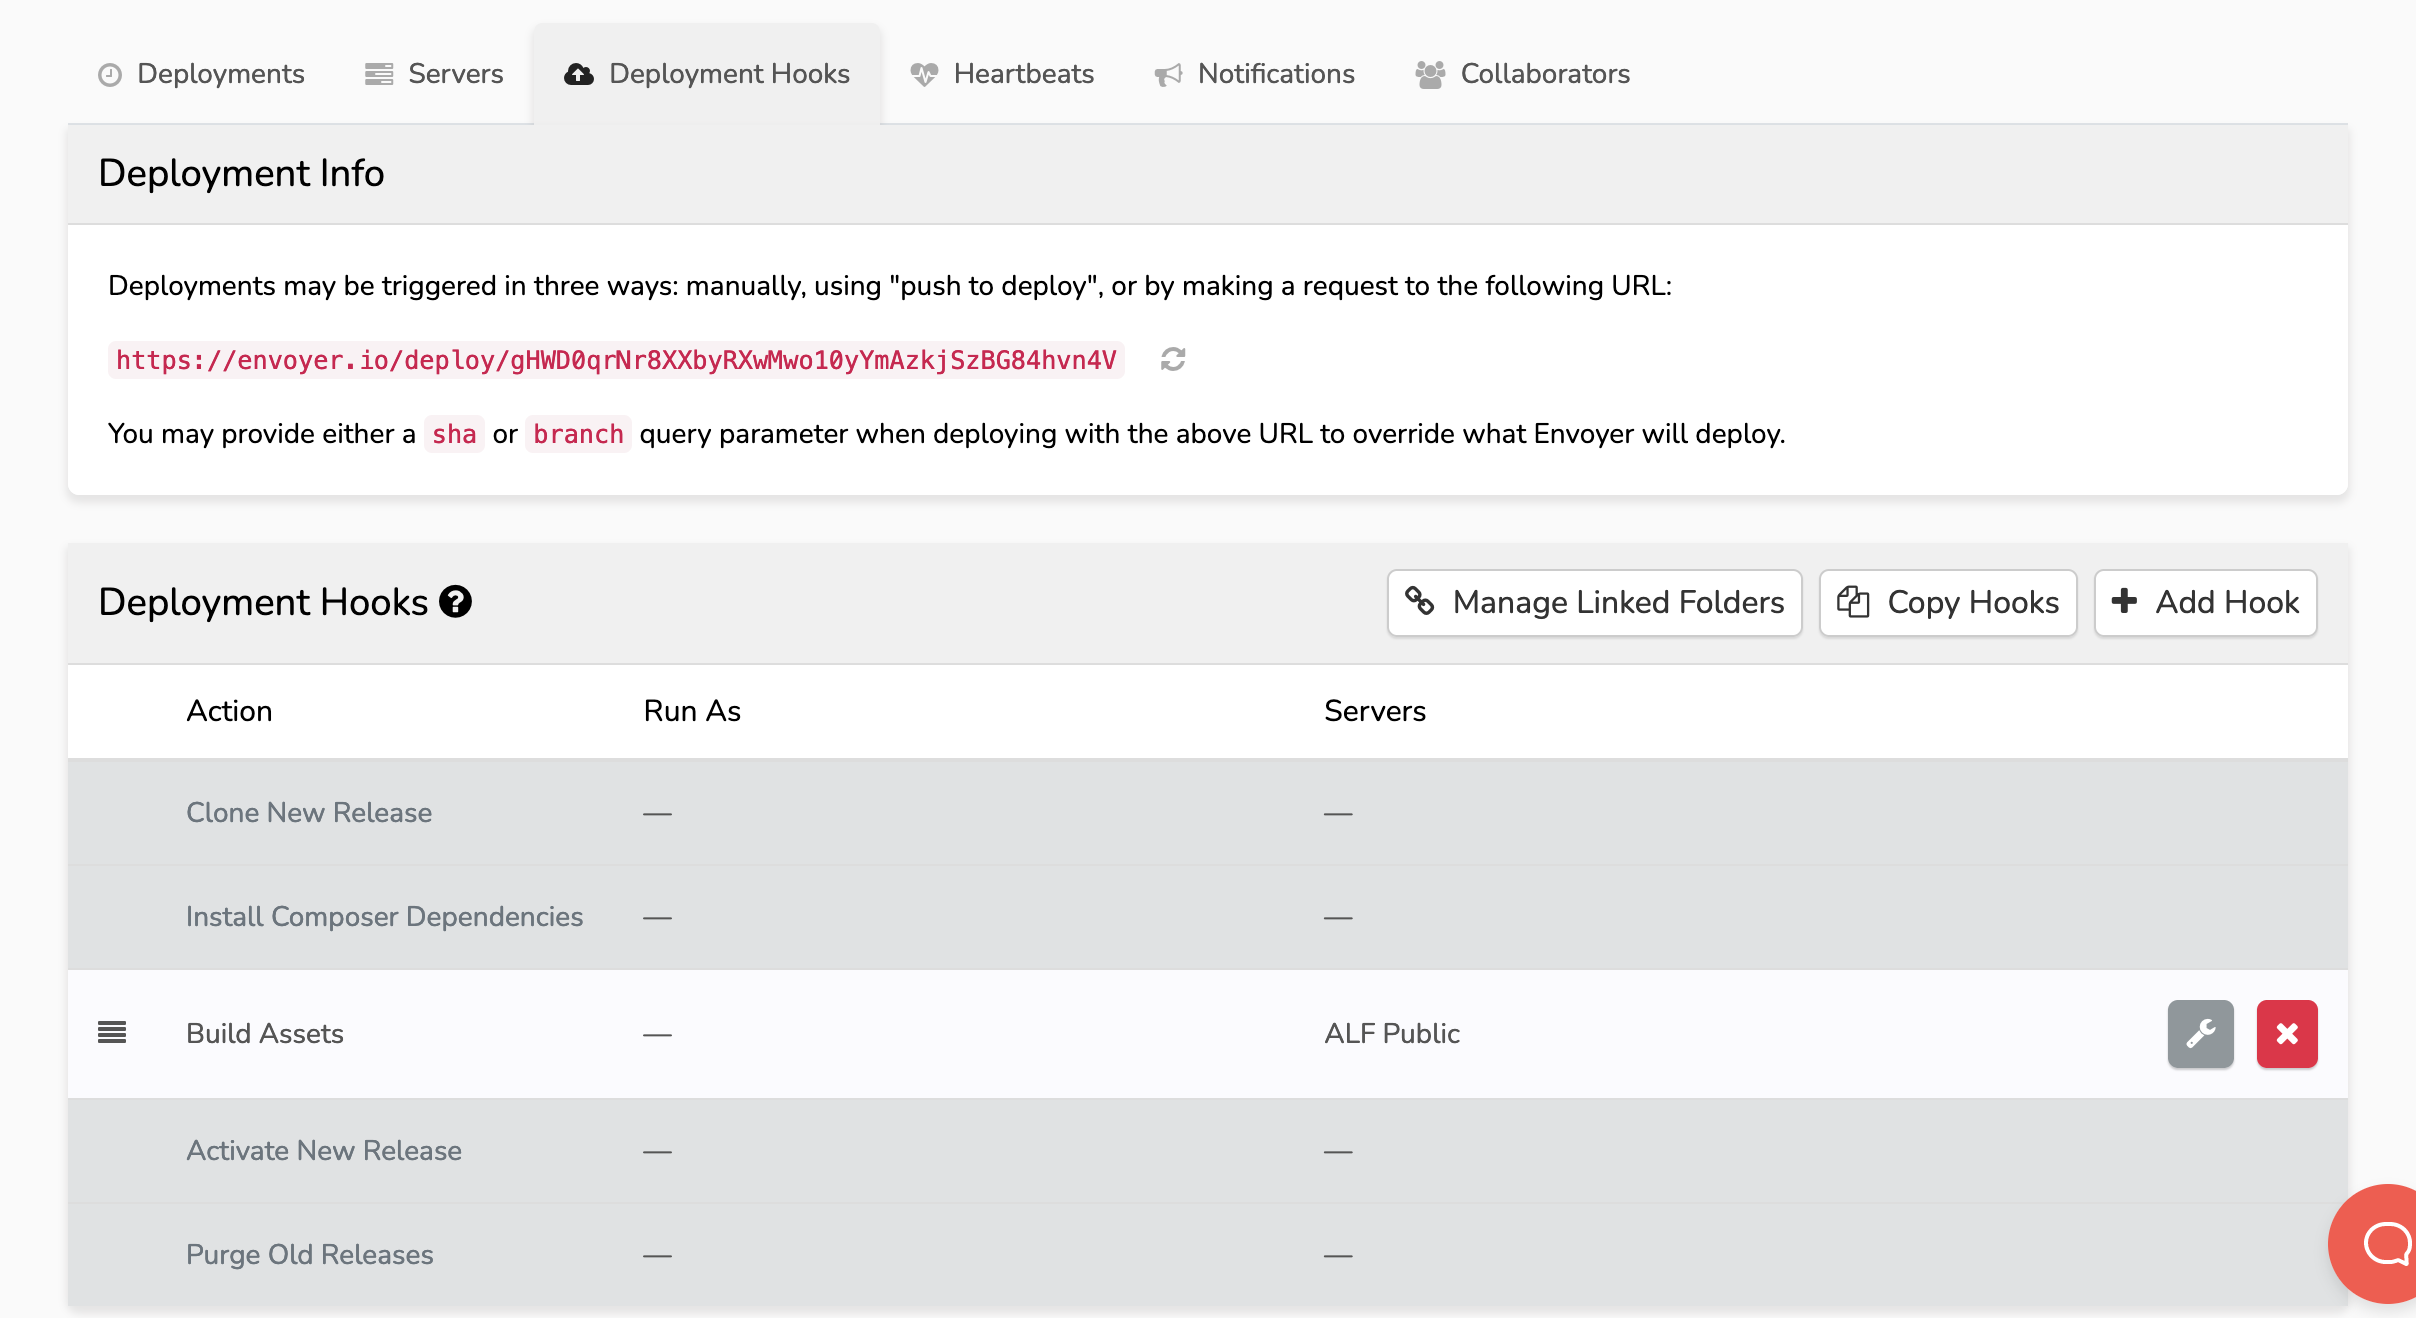Viewport: 2416px width, 1318px height.
Task: Open Manage Linked Folders
Action: (1594, 602)
